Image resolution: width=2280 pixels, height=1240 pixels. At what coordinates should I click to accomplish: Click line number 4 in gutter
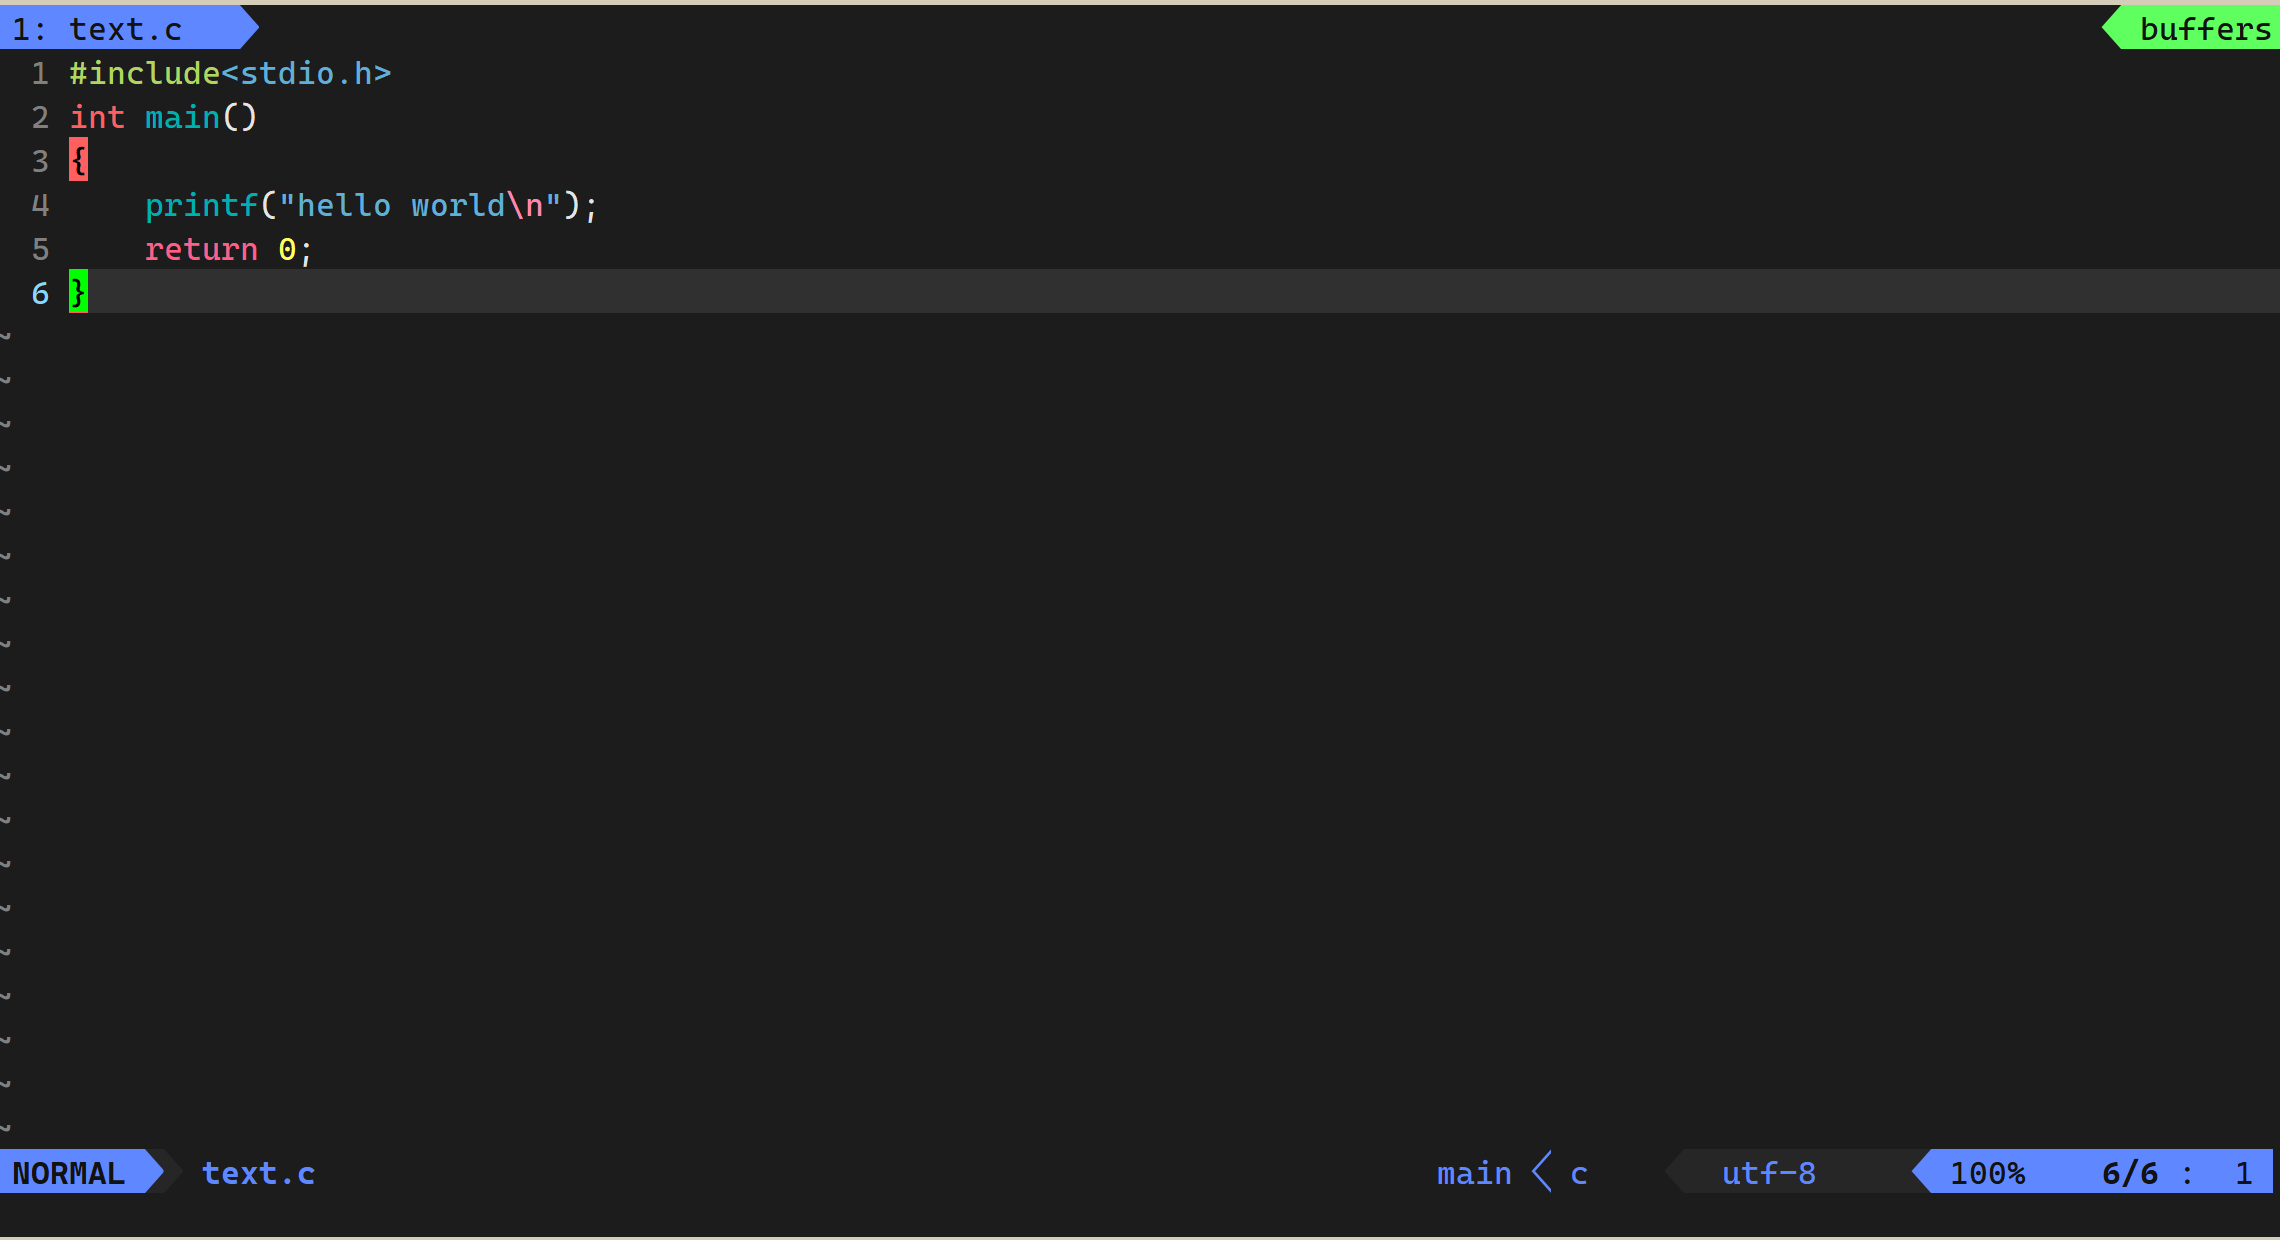pyautogui.click(x=40, y=205)
